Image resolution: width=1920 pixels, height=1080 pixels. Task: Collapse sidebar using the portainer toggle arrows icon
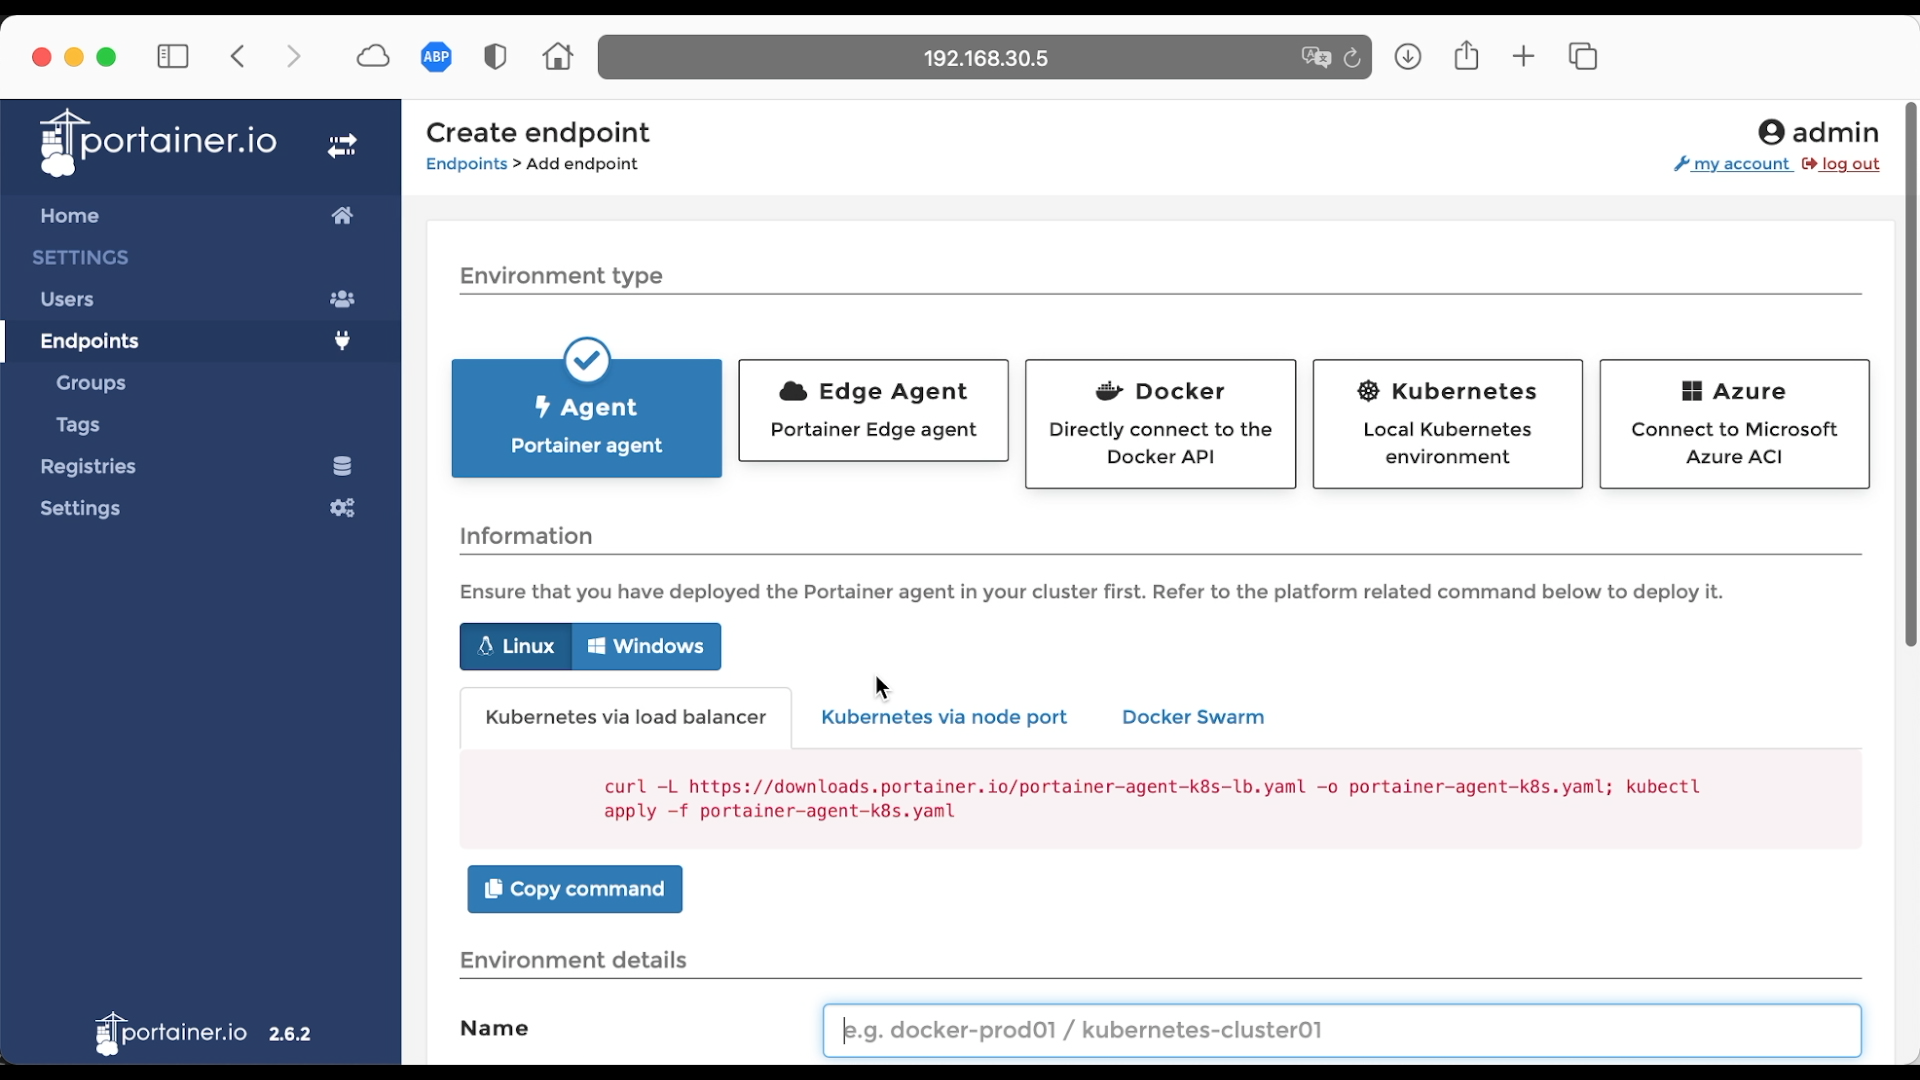[342, 146]
